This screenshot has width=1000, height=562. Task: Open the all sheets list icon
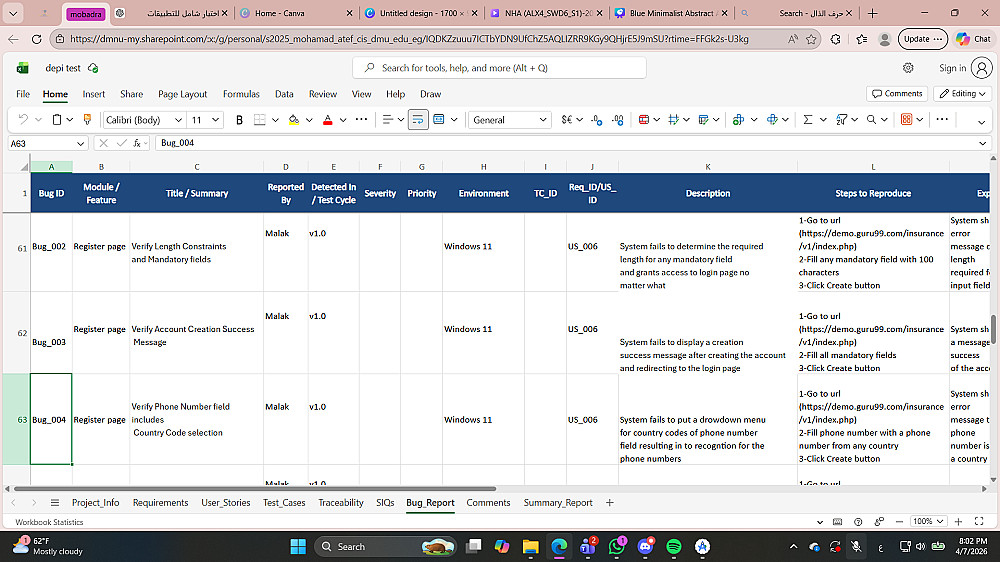(55, 503)
